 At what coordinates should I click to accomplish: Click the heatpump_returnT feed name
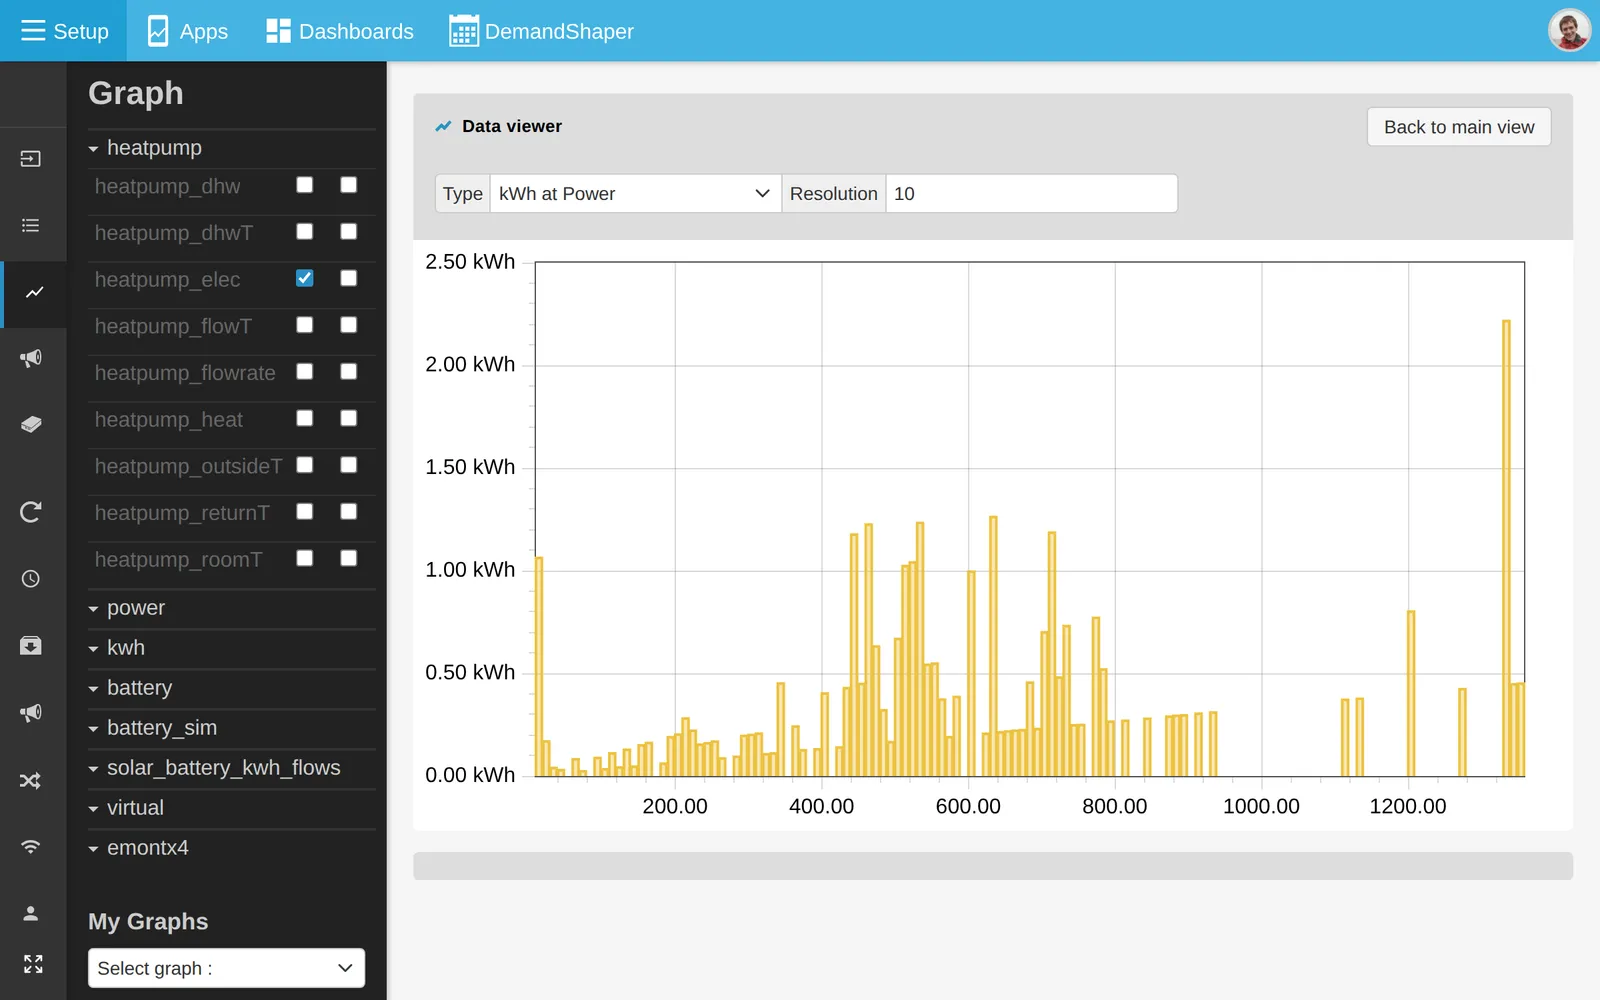pos(182,513)
